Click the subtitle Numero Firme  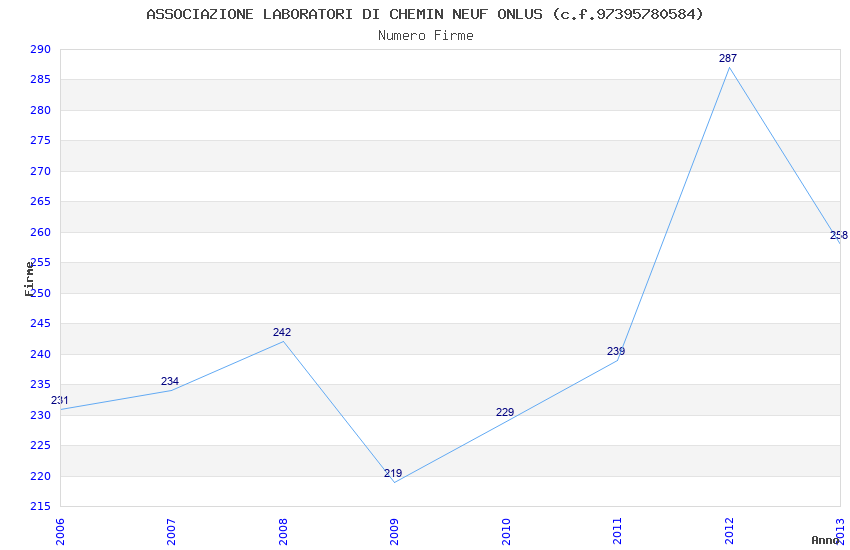(x=426, y=36)
